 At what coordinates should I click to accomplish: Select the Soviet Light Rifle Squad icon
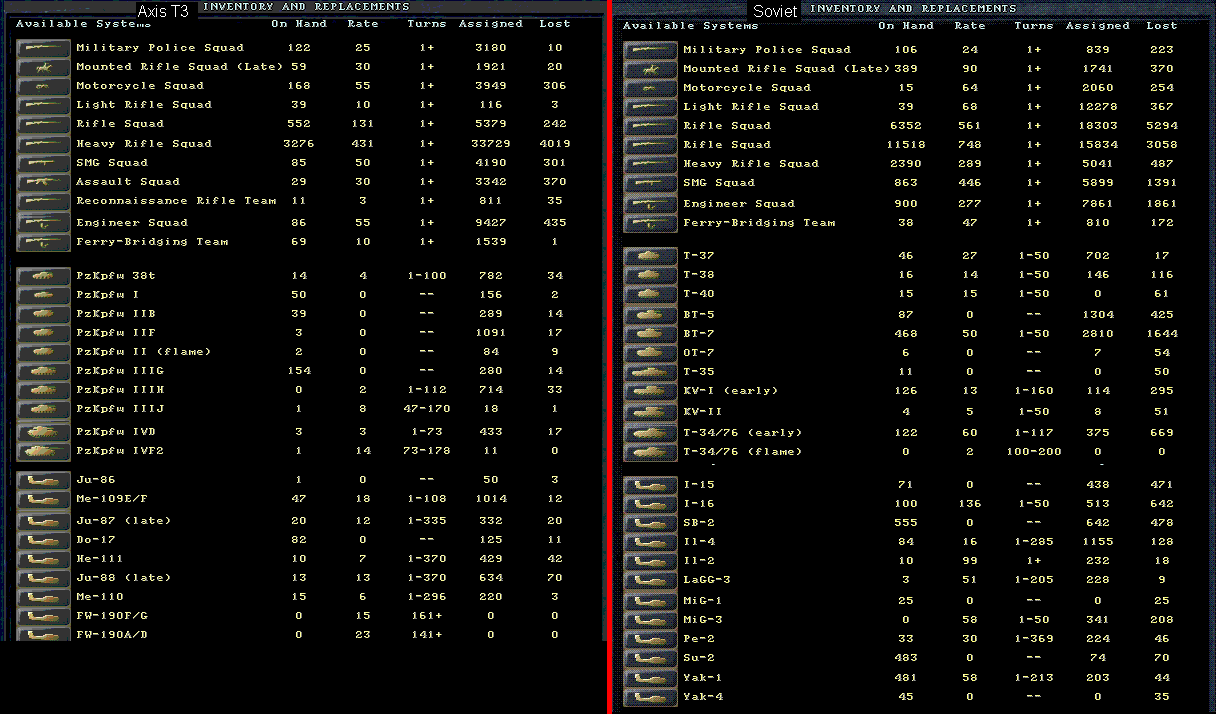tap(651, 107)
